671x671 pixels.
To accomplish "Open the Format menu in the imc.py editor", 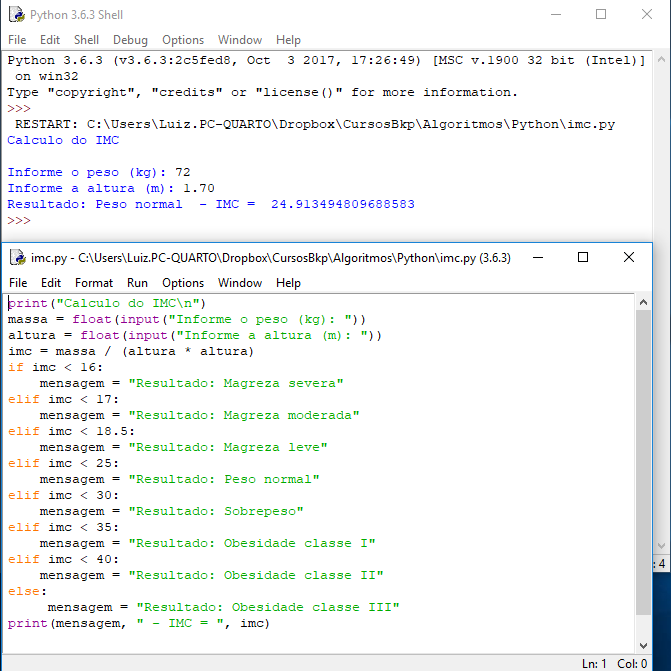I will [x=94, y=283].
